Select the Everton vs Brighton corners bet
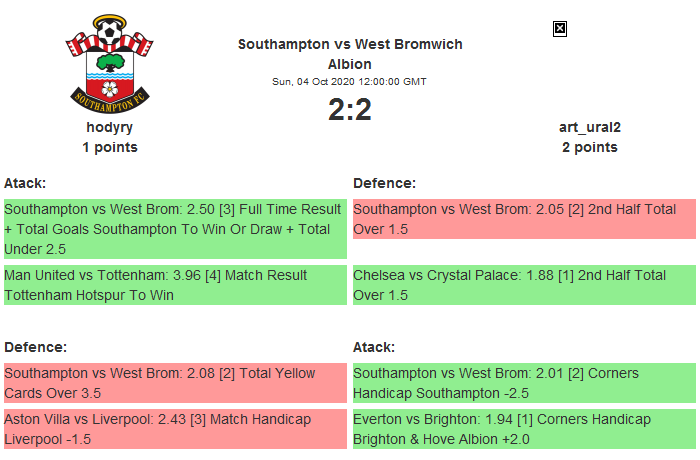 (524, 429)
